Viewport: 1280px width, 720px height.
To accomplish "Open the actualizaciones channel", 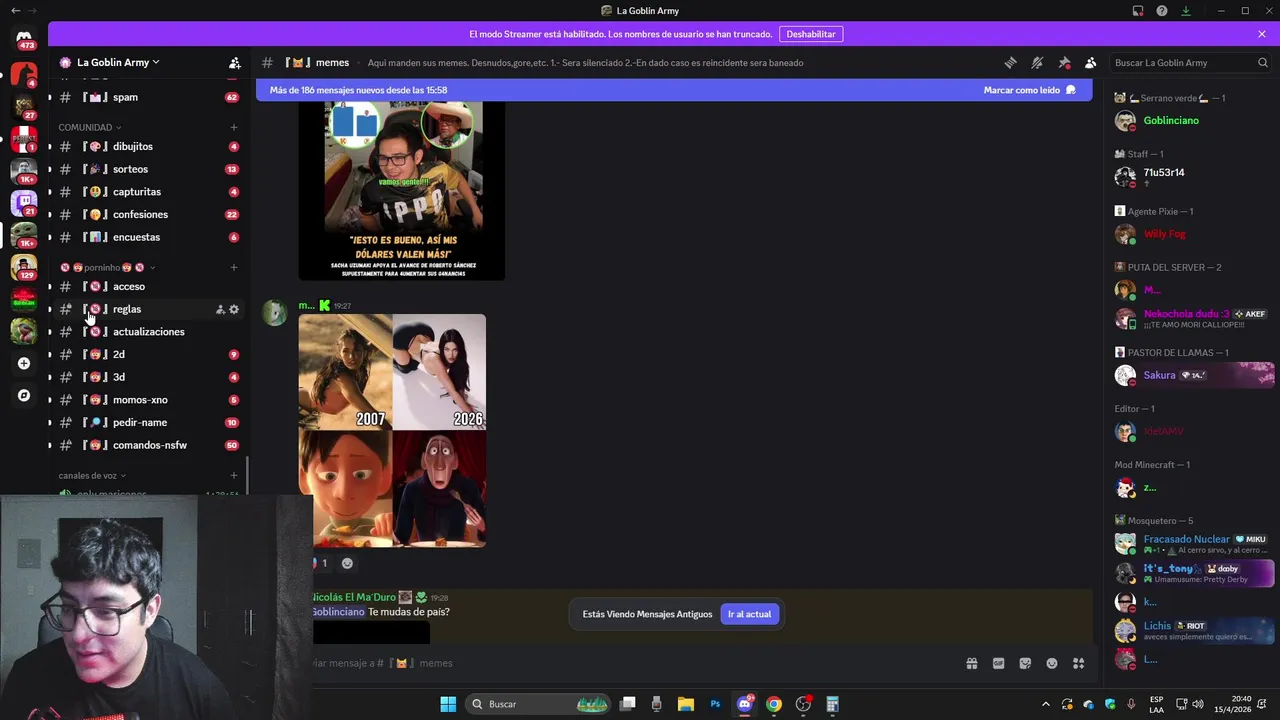I will 148,332.
